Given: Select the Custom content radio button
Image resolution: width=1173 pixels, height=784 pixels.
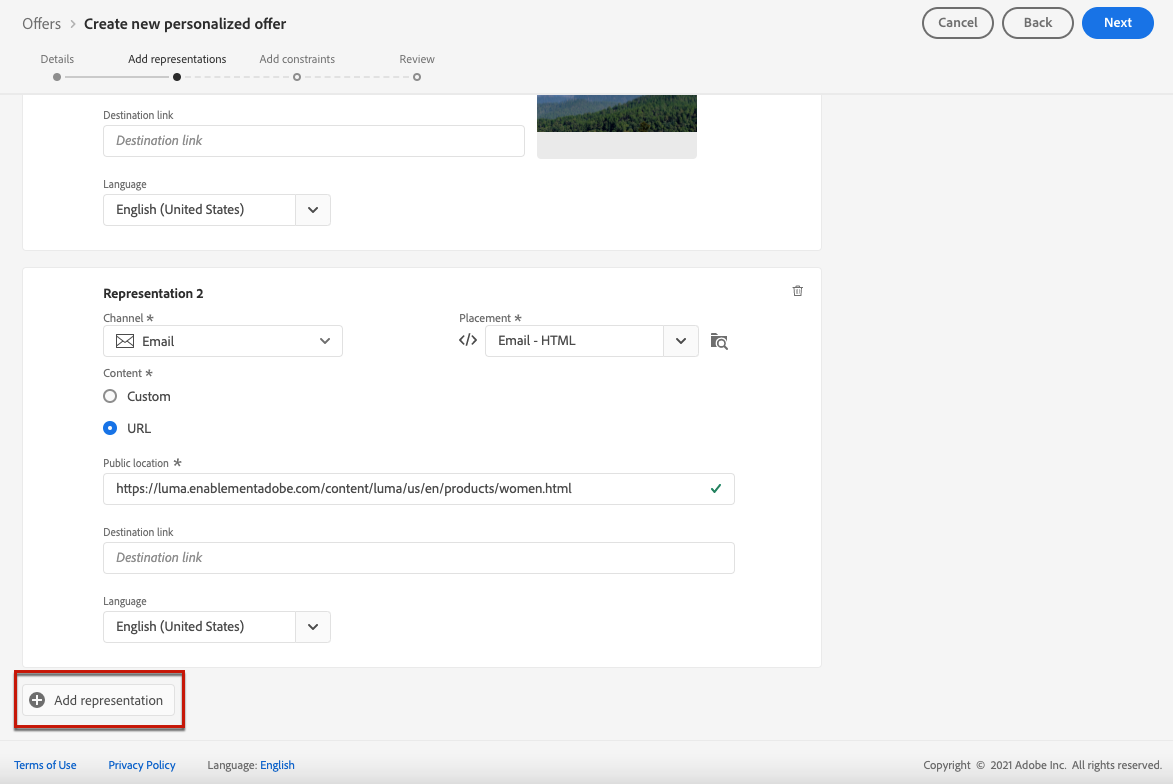Looking at the screenshot, I should (x=110, y=396).
